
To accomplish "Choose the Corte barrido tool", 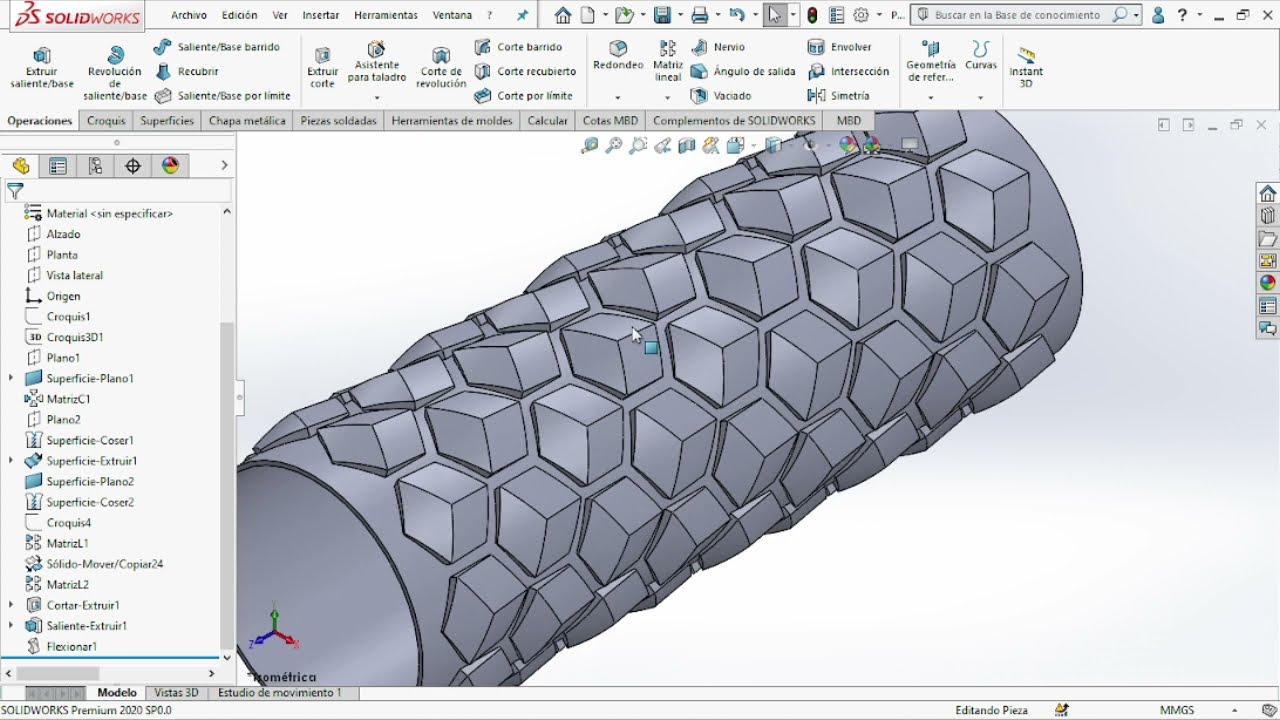I will 519,47.
